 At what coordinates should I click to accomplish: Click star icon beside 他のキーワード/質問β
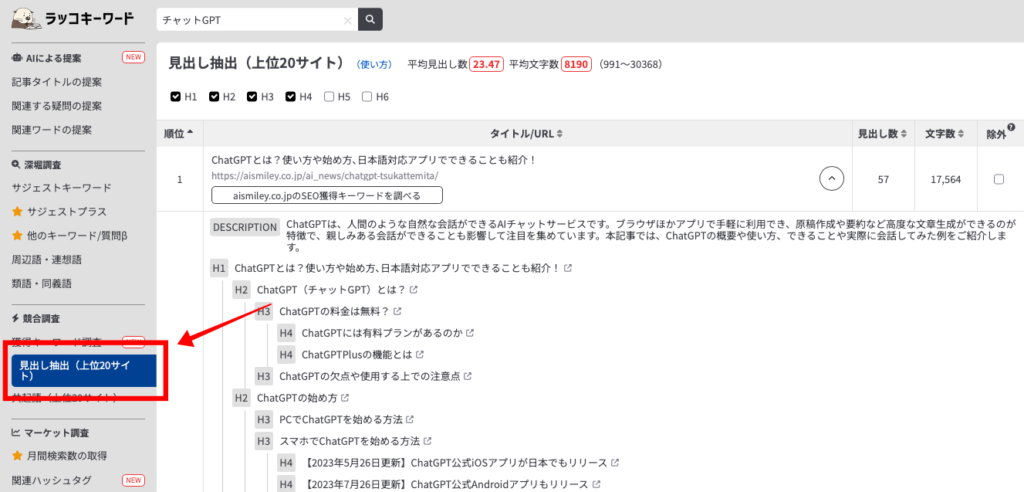[x=17, y=235]
